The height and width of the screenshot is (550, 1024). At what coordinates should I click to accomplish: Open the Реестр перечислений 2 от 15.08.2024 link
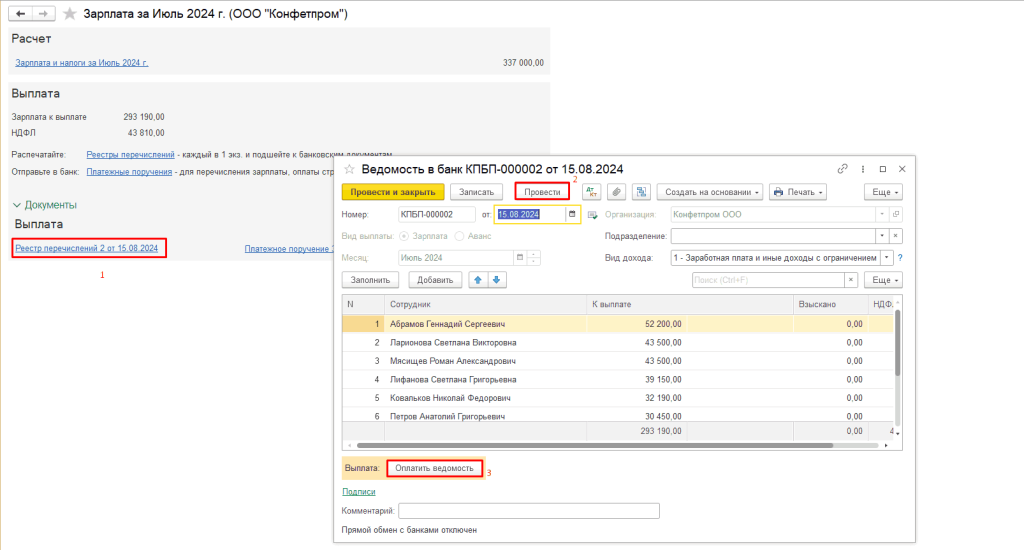[x=87, y=248]
